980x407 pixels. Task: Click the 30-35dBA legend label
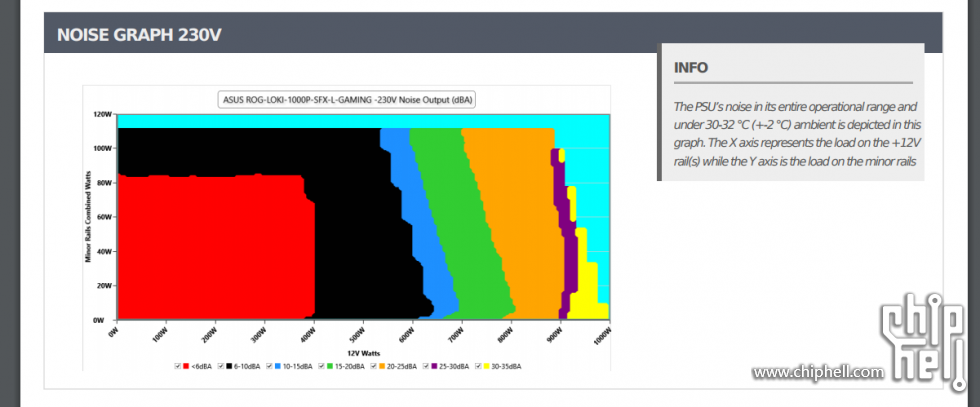pos(506,366)
